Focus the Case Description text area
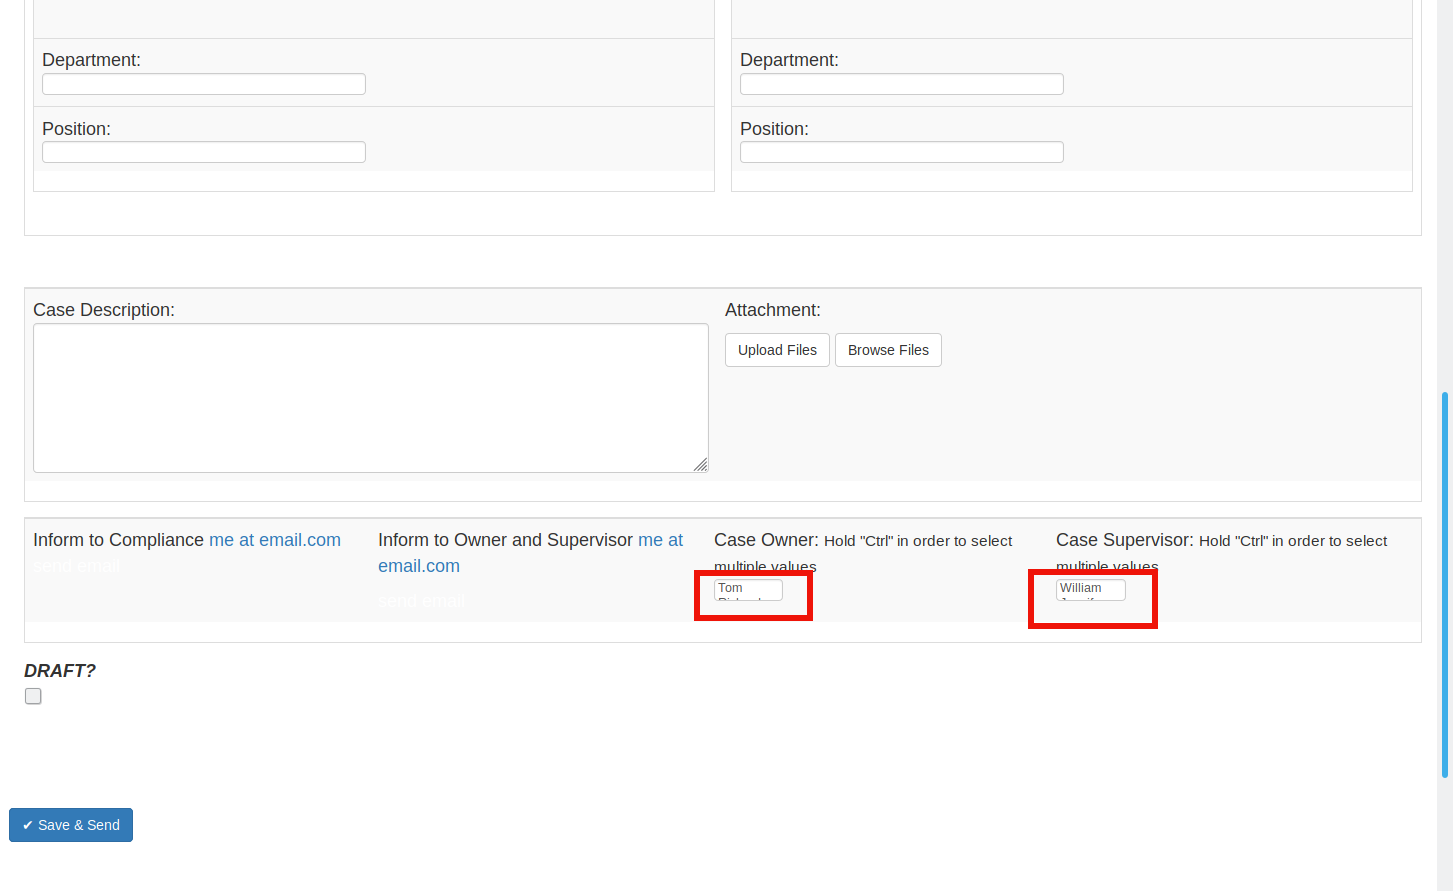 tap(371, 398)
